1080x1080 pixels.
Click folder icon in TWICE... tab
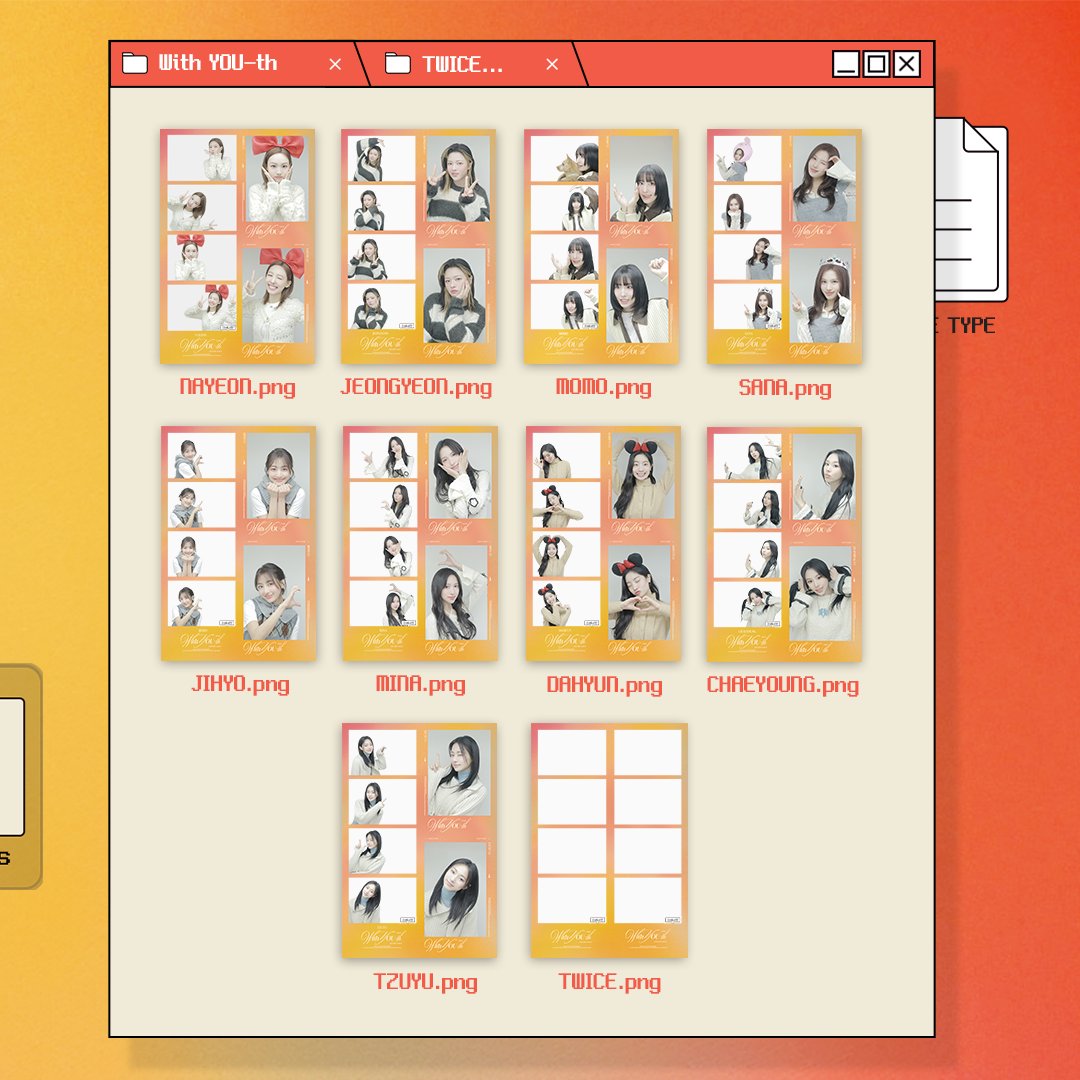397,63
